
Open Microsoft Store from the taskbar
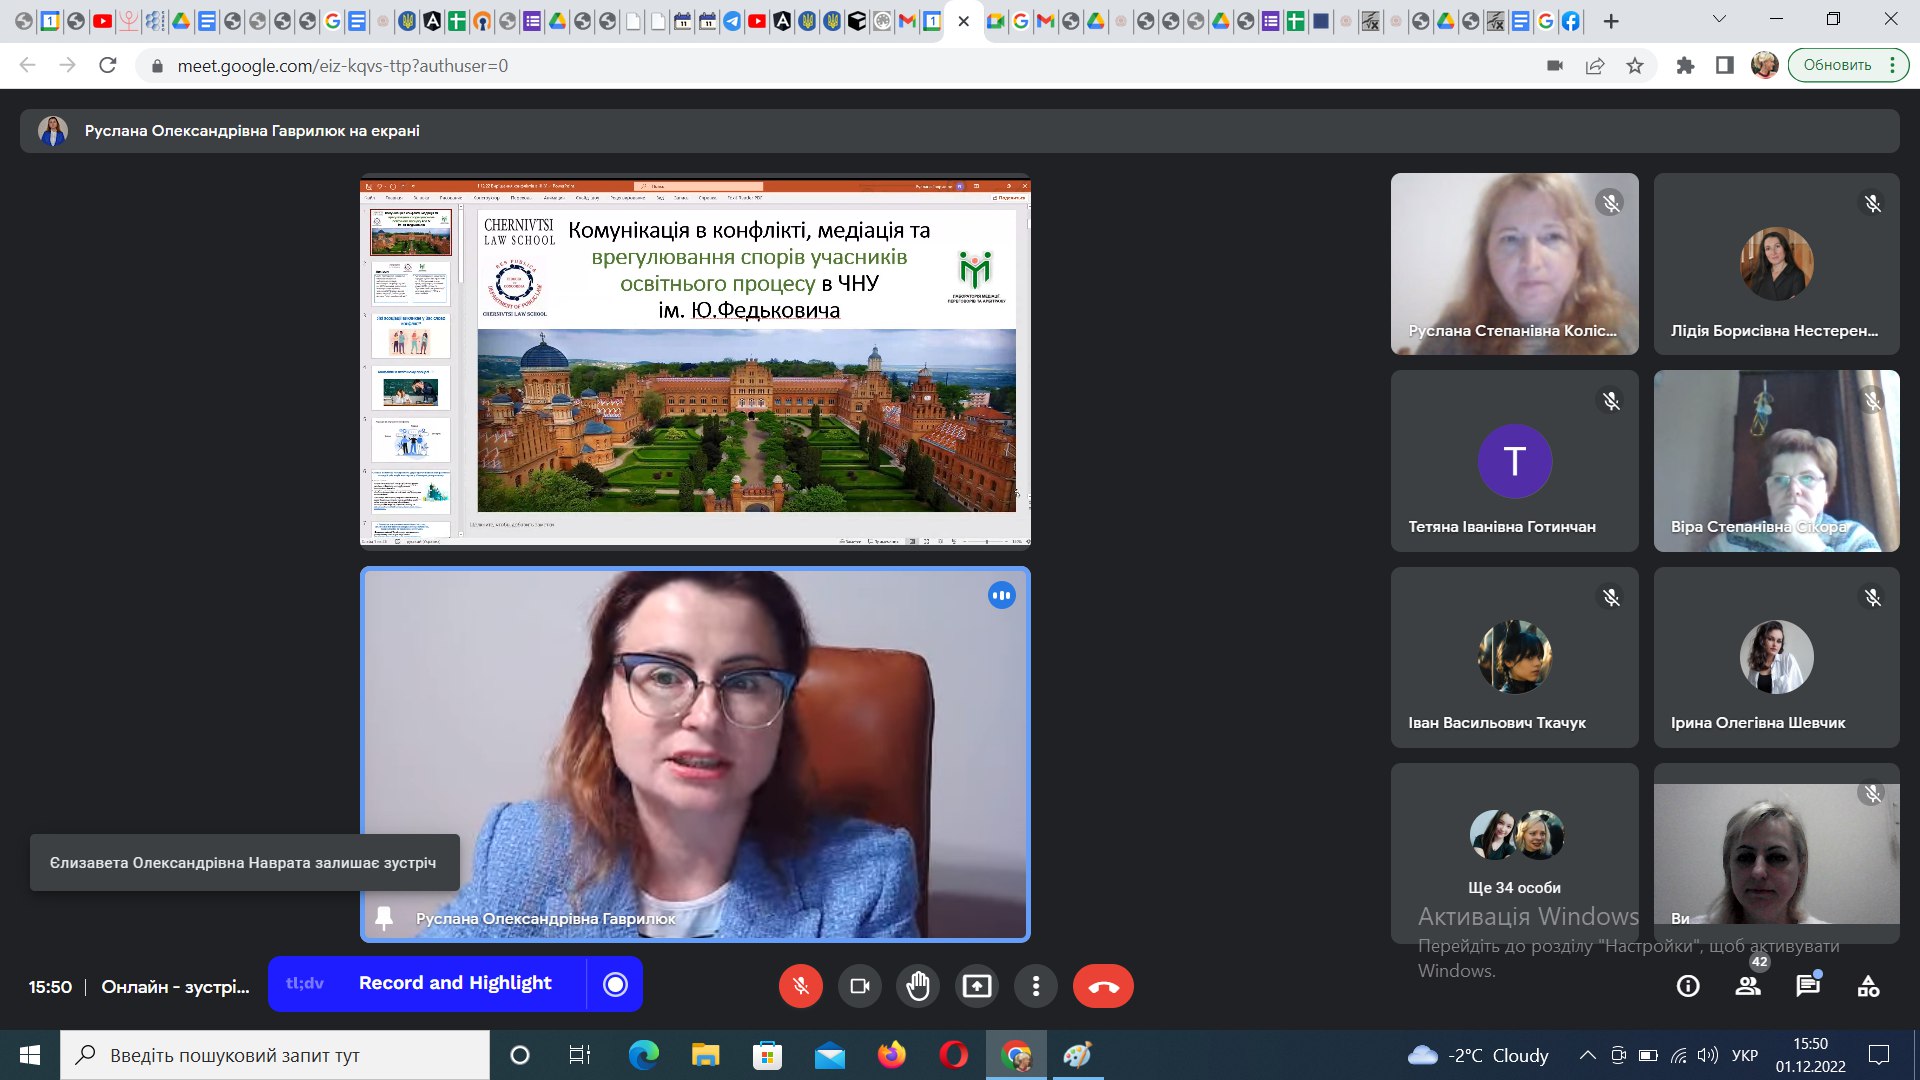[767, 1055]
